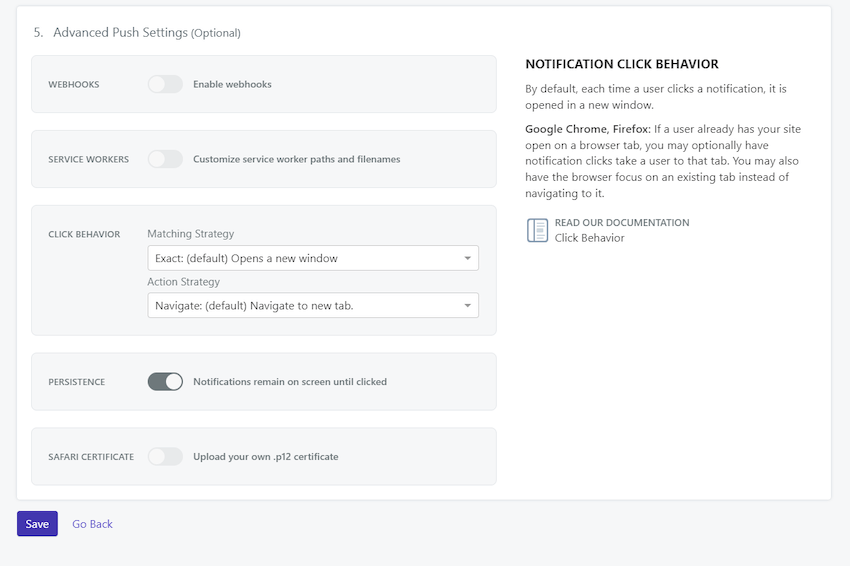Click the Save button
Image resolution: width=850 pixels, height=566 pixels.
coord(37,524)
